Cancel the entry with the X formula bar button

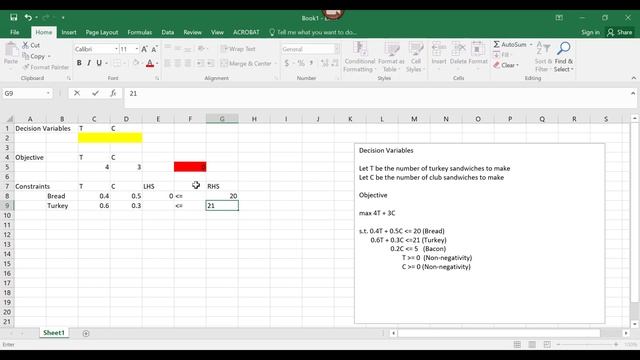pyautogui.click(x=77, y=93)
